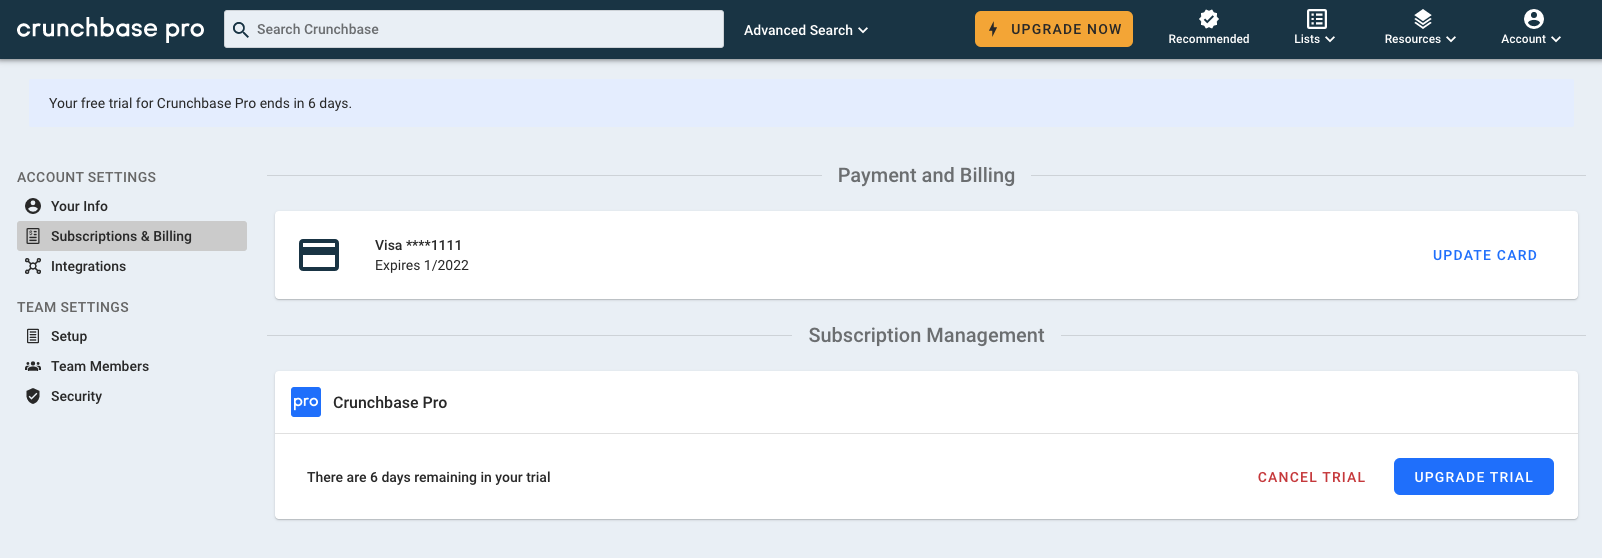Click the blue pro badge icon
This screenshot has width=1602, height=558.
tap(306, 402)
